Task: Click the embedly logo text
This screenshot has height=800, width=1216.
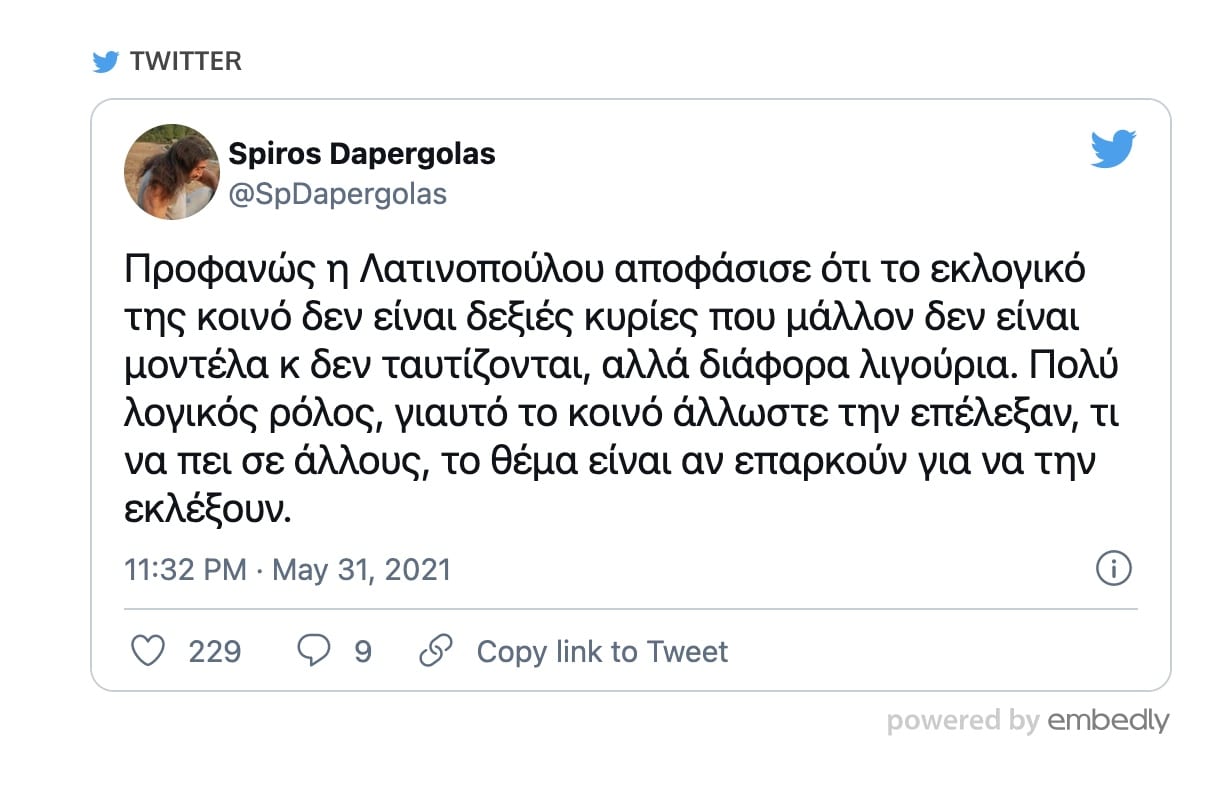Action: (1108, 720)
